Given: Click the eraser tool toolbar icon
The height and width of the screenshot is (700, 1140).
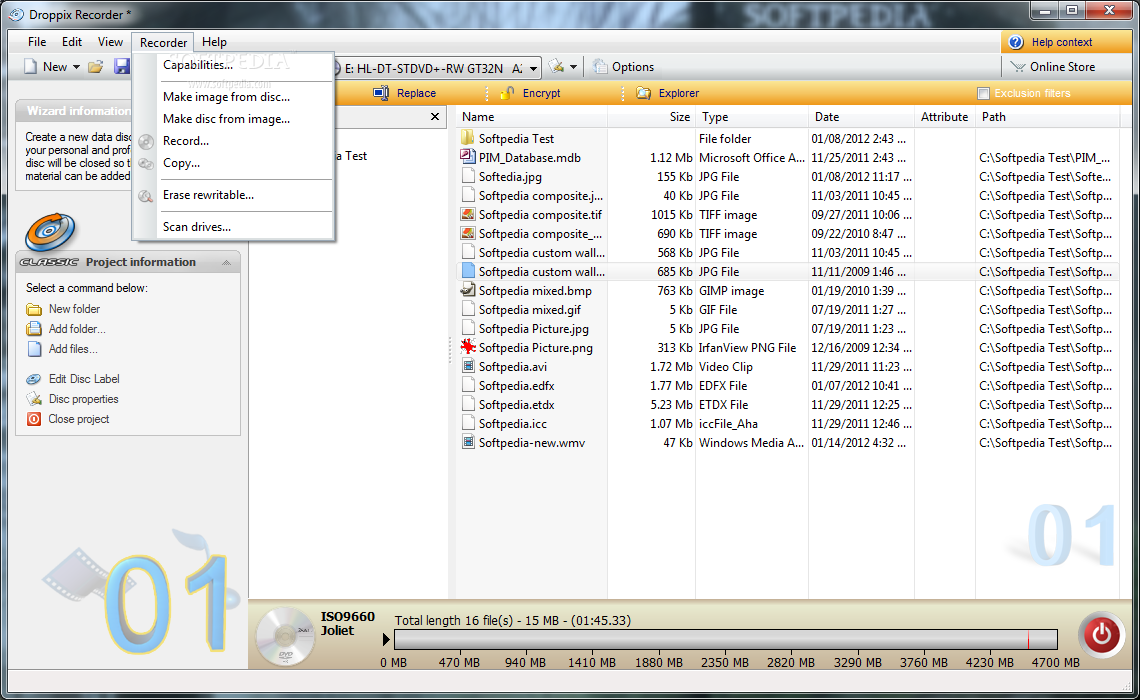Looking at the screenshot, I should tap(557, 67).
